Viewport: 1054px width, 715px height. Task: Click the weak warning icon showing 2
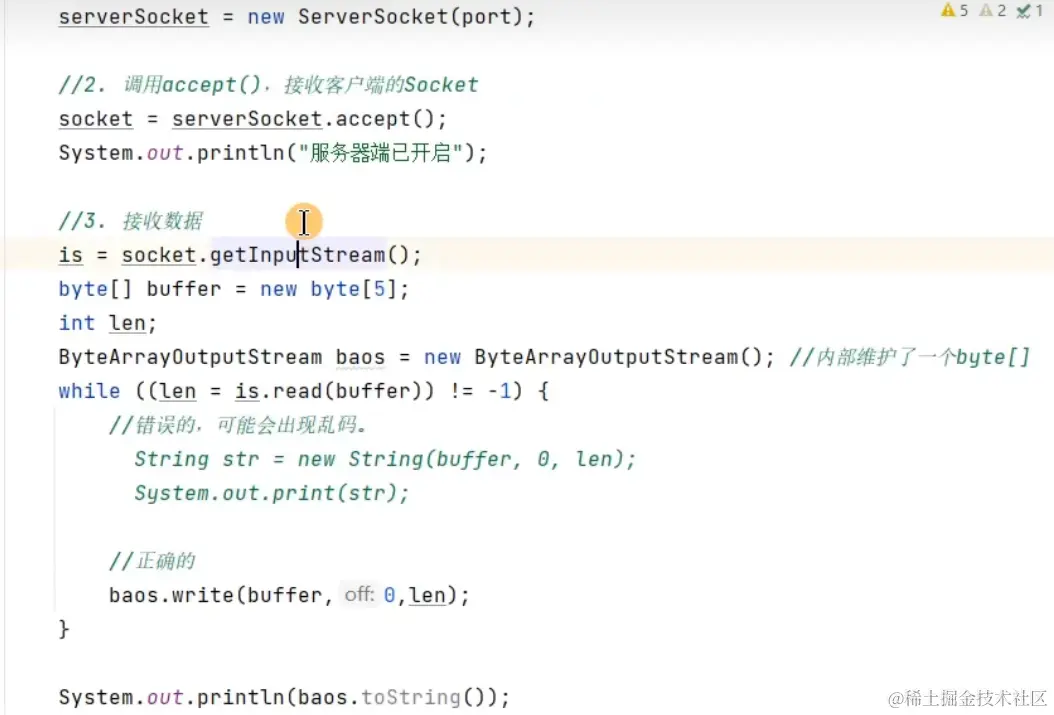tap(992, 10)
